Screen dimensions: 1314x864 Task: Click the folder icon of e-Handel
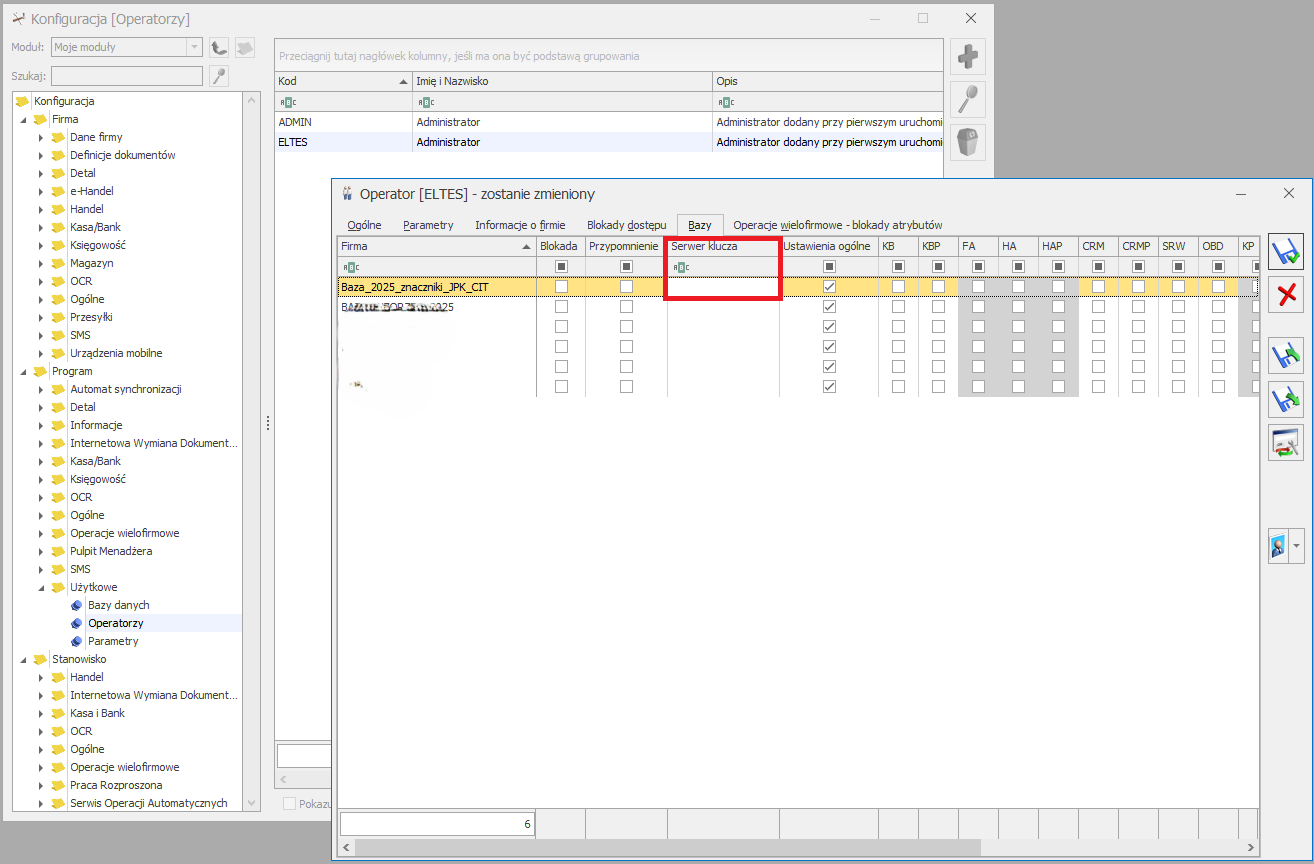58,191
